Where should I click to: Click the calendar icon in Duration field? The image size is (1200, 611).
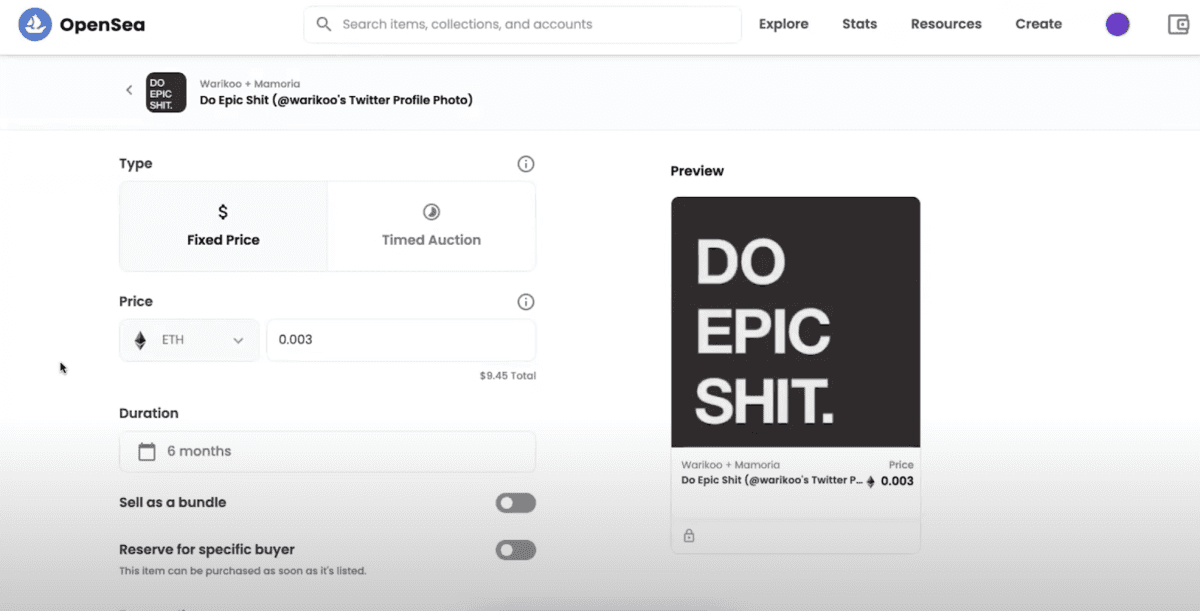(x=147, y=452)
